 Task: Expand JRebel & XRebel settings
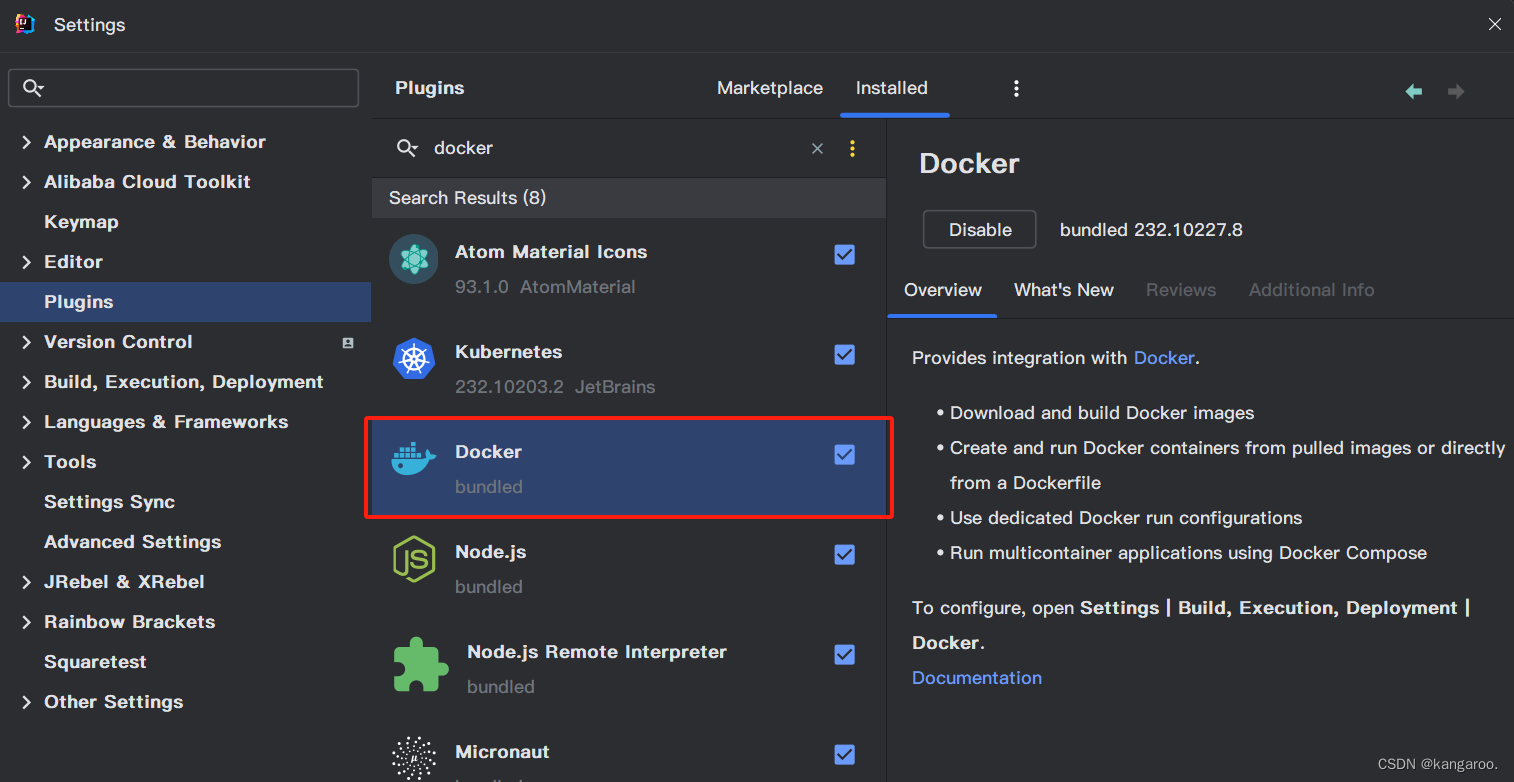[26, 582]
